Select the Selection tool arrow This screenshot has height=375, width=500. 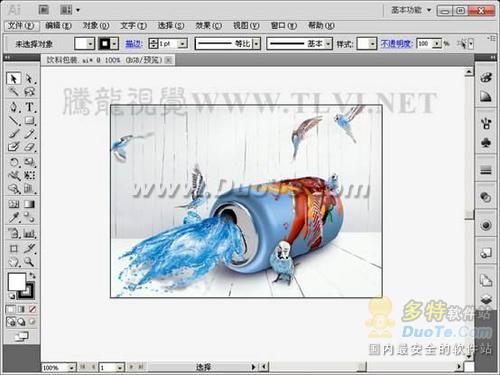click(x=13, y=79)
